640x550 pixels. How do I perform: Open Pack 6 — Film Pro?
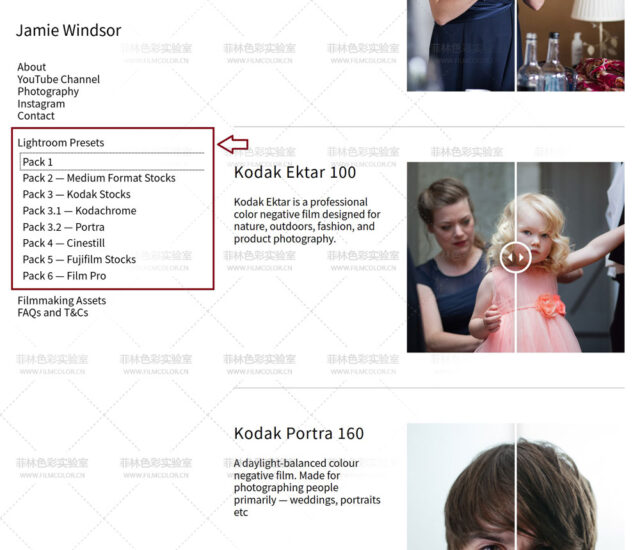[64, 276]
